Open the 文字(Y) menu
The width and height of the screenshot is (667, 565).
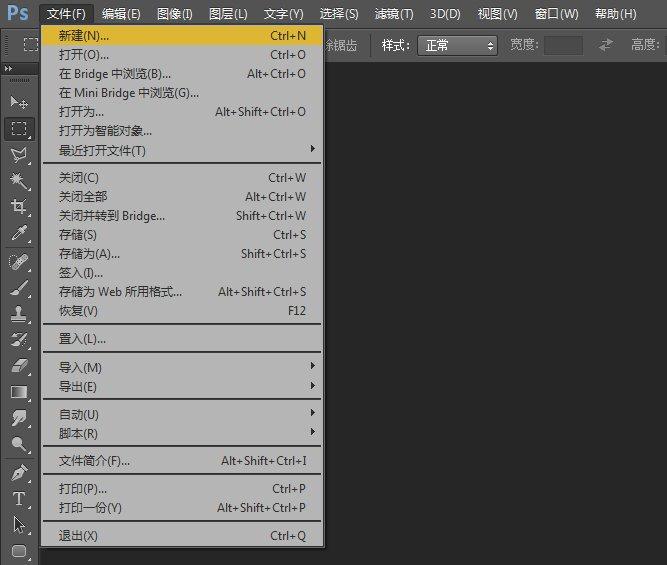click(284, 14)
